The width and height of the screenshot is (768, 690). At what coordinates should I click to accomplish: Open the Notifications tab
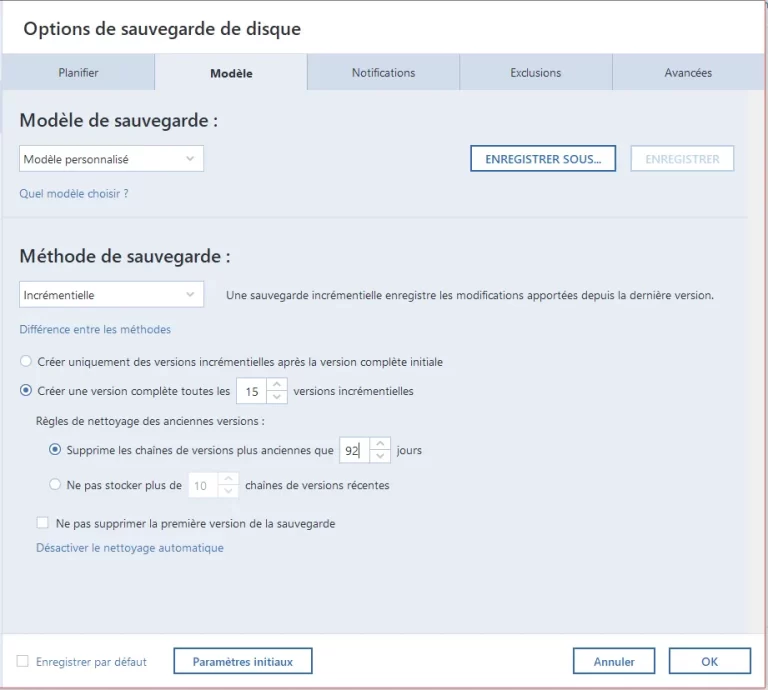[383, 72]
